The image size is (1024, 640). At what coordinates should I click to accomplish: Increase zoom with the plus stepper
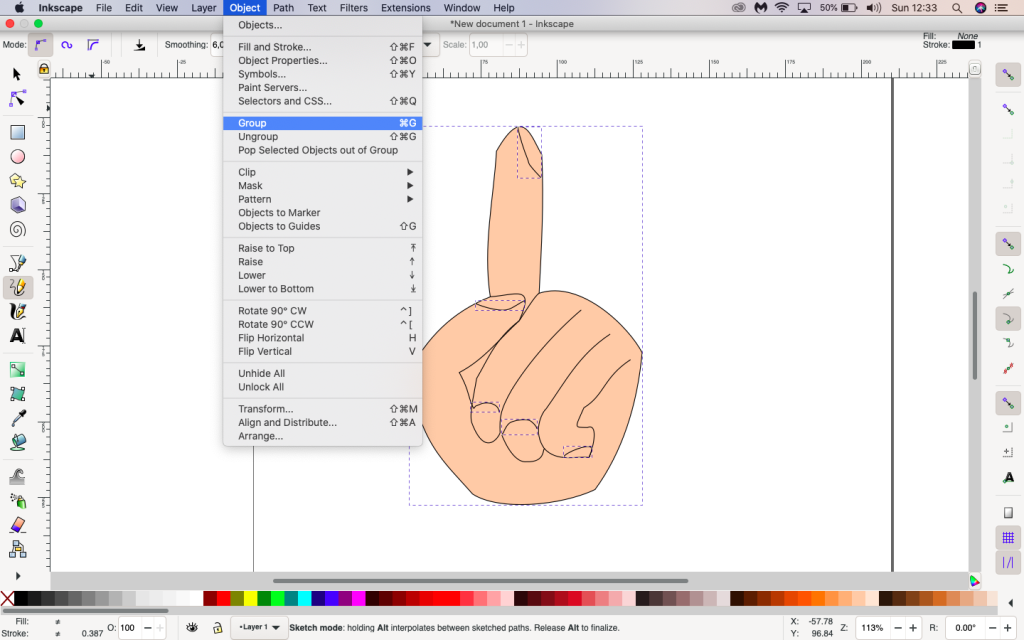coord(913,628)
